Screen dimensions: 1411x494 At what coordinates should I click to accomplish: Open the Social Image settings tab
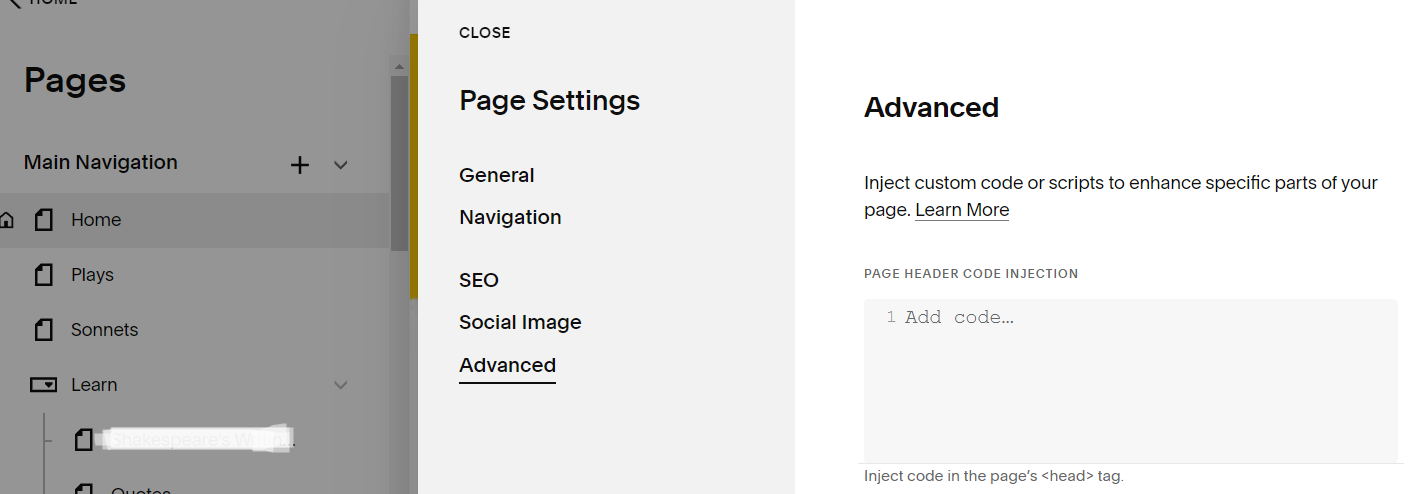tap(520, 322)
